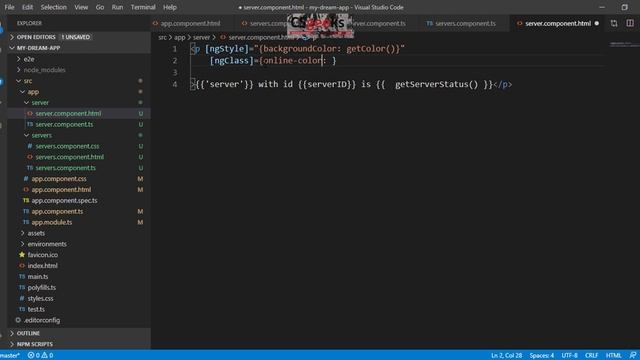640x360 pixels.
Task: Open the Go menu
Action: tap(100, 7)
